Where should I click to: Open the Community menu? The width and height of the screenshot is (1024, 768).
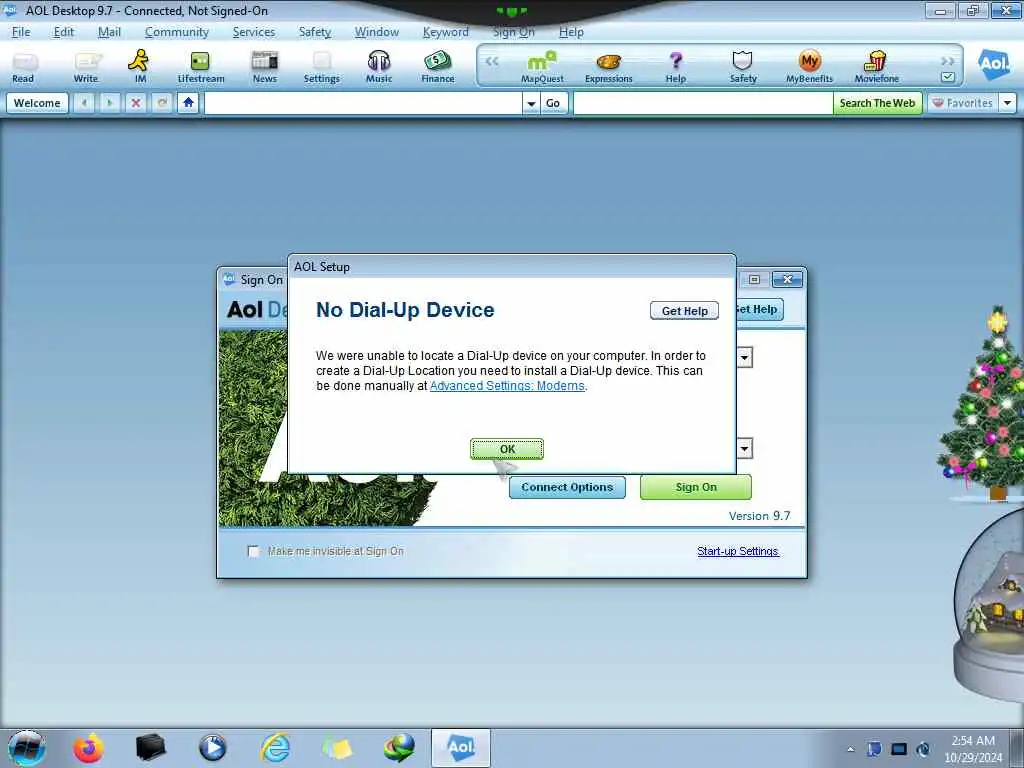coord(176,31)
